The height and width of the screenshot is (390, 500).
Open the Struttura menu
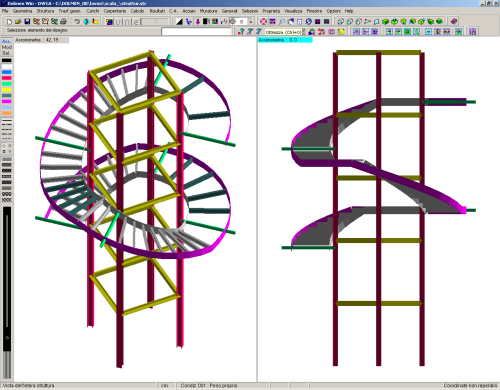pyautogui.click(x=45, y=11)
